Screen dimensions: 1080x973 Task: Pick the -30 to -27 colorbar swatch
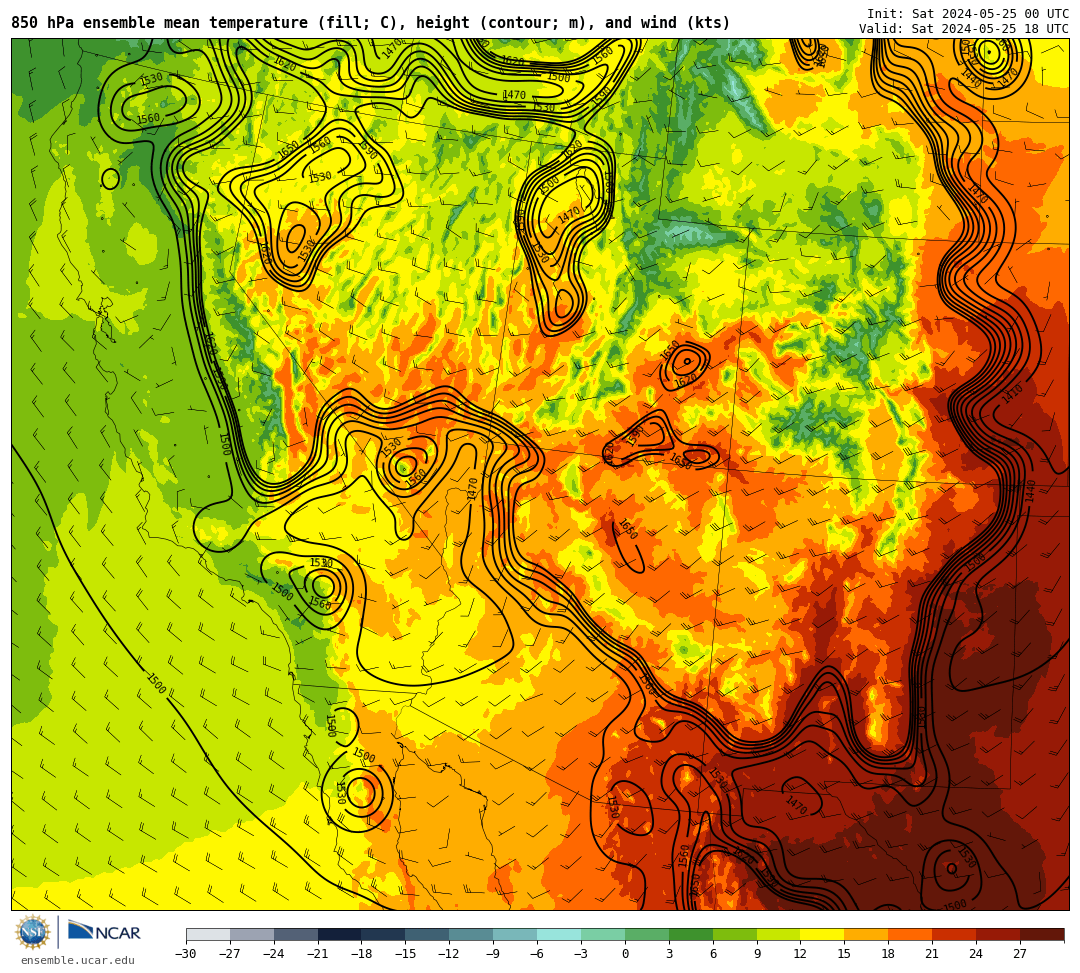pyautogui.click(x=208, y=934)
